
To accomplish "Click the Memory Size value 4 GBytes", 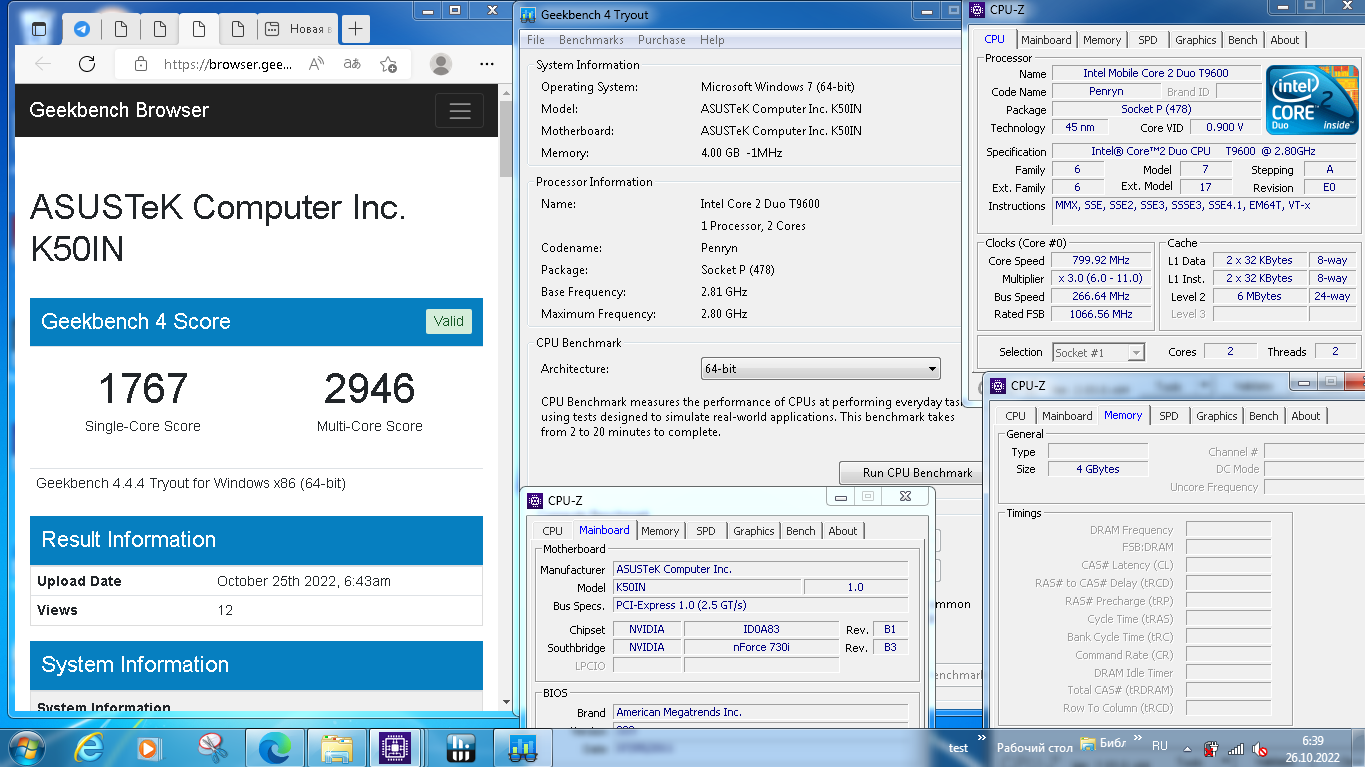I will 1097,469.
